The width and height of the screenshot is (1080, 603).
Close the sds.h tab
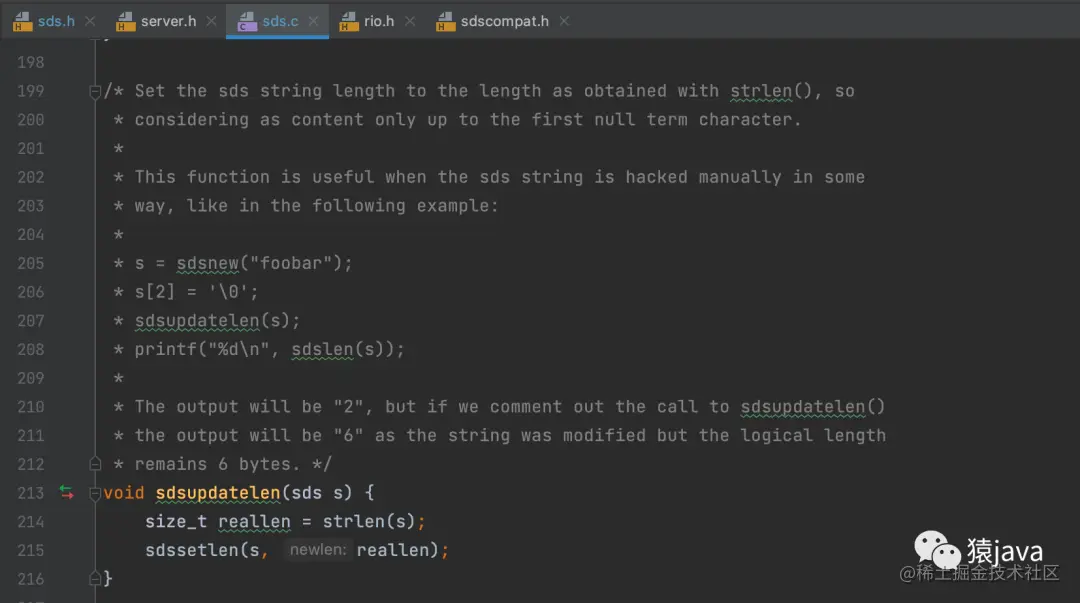[x=90, y=21]
